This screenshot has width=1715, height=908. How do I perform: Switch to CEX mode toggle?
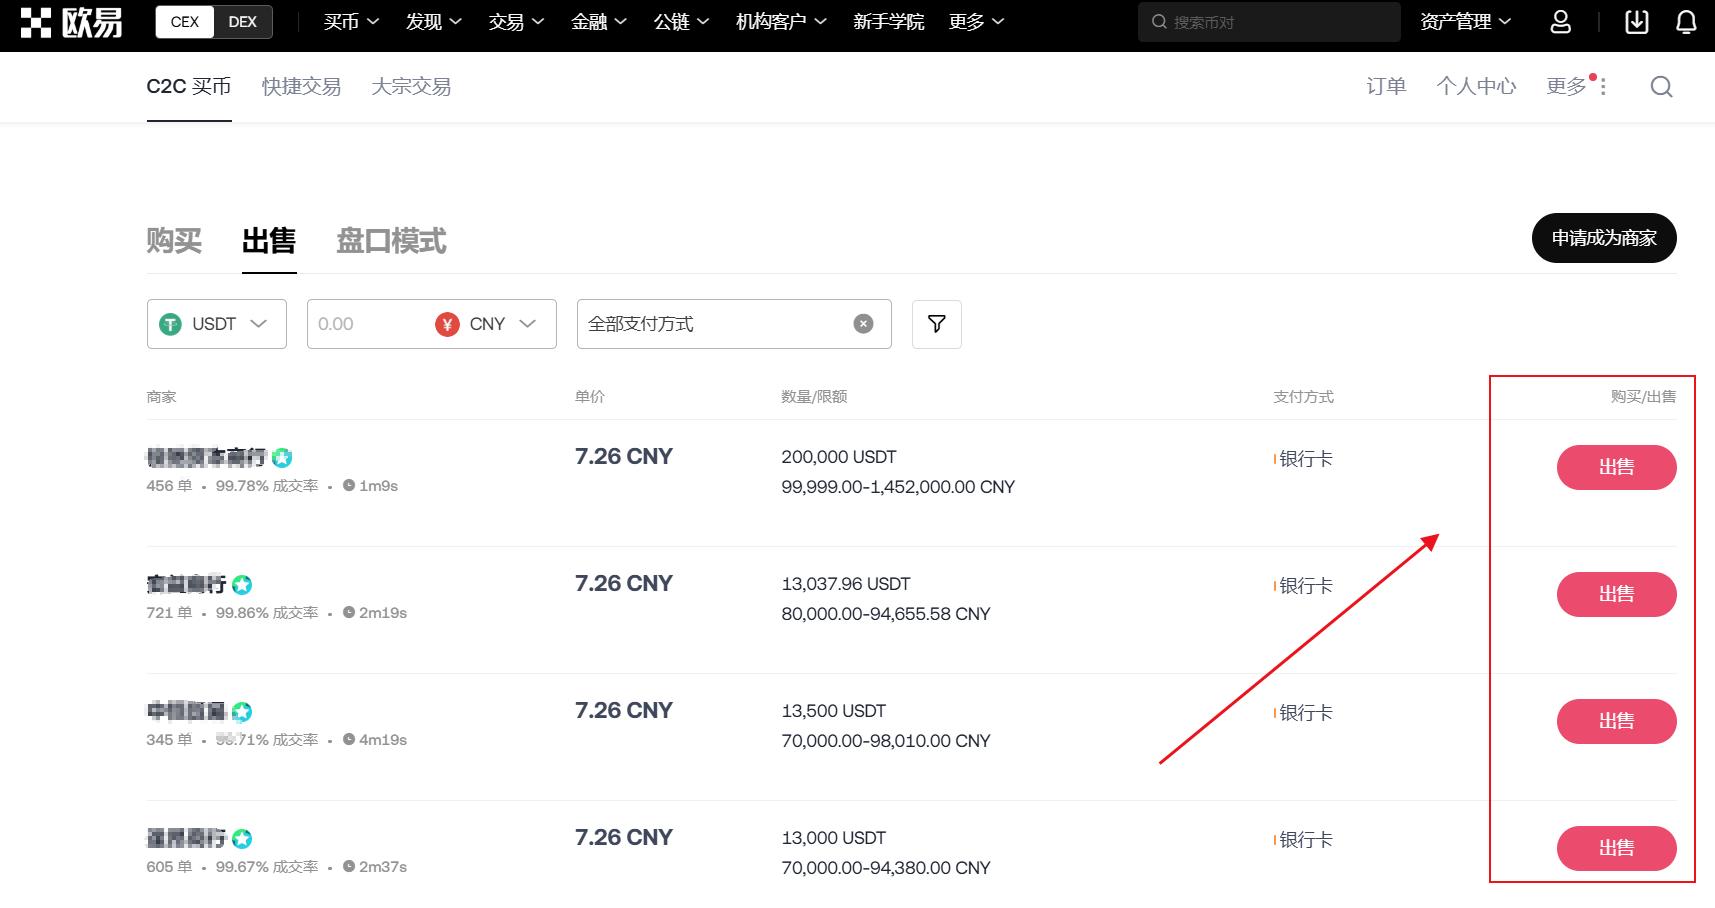click(x=185, y=22)
